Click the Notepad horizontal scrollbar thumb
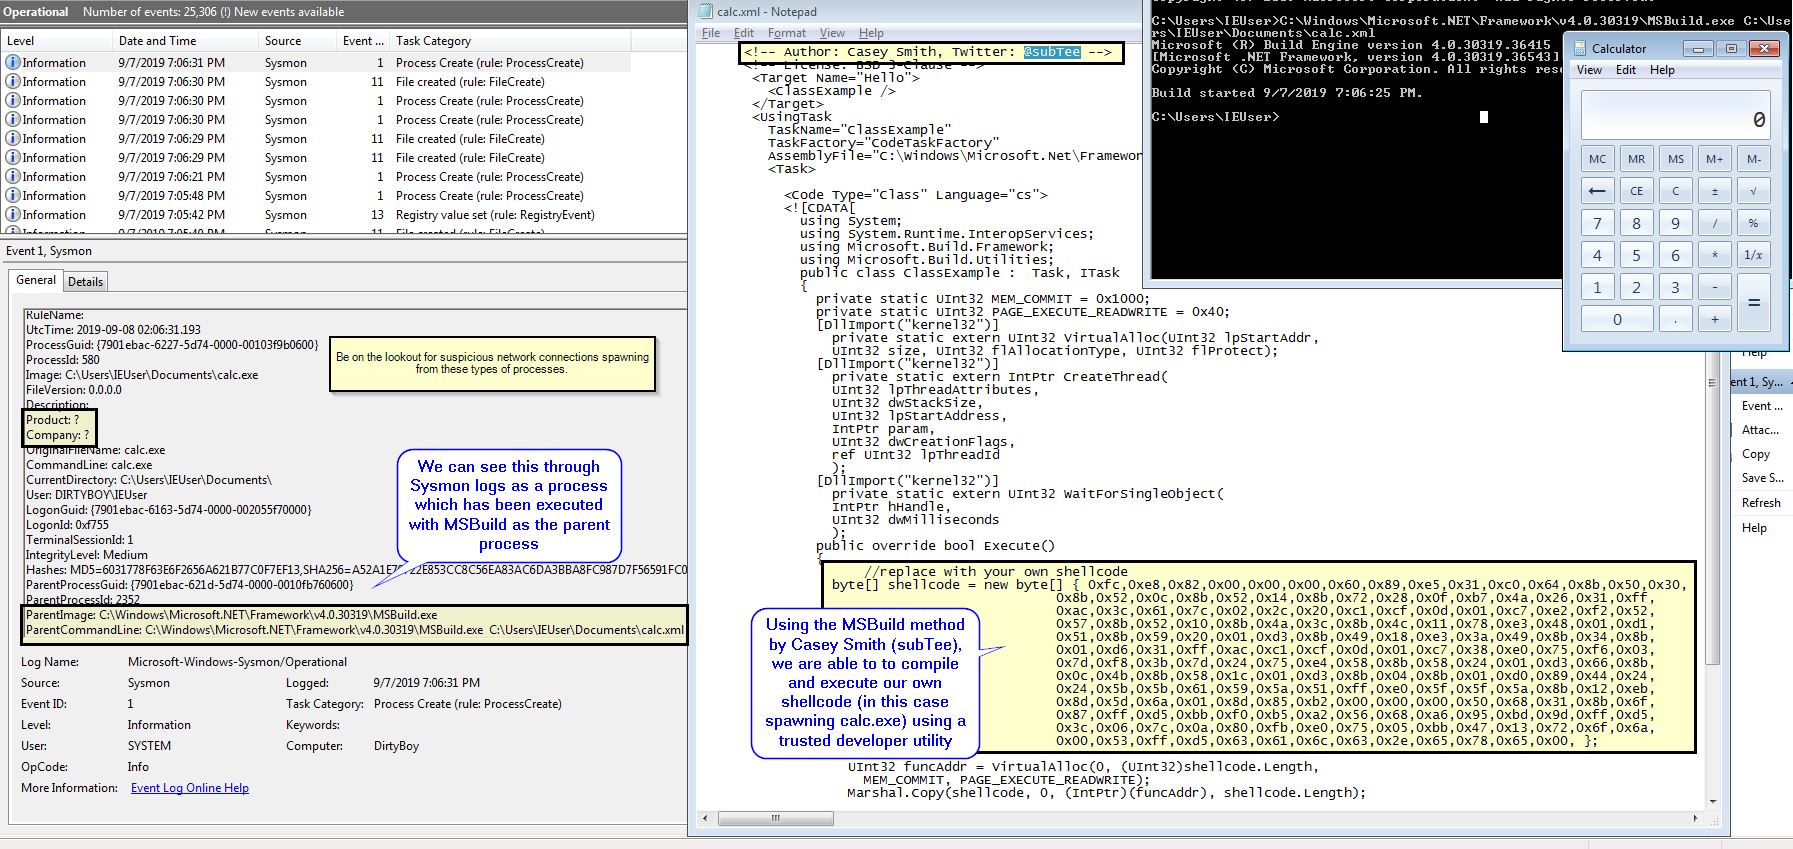The height and width of the screenshot is (849, 1793). pos(775,818)
